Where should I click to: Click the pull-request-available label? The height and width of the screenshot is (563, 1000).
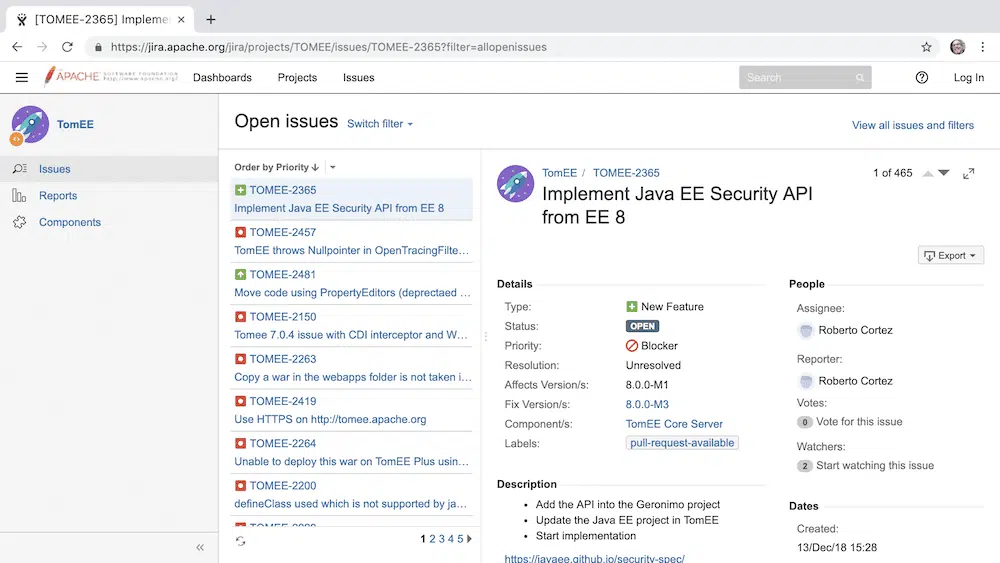click(682, 443)
